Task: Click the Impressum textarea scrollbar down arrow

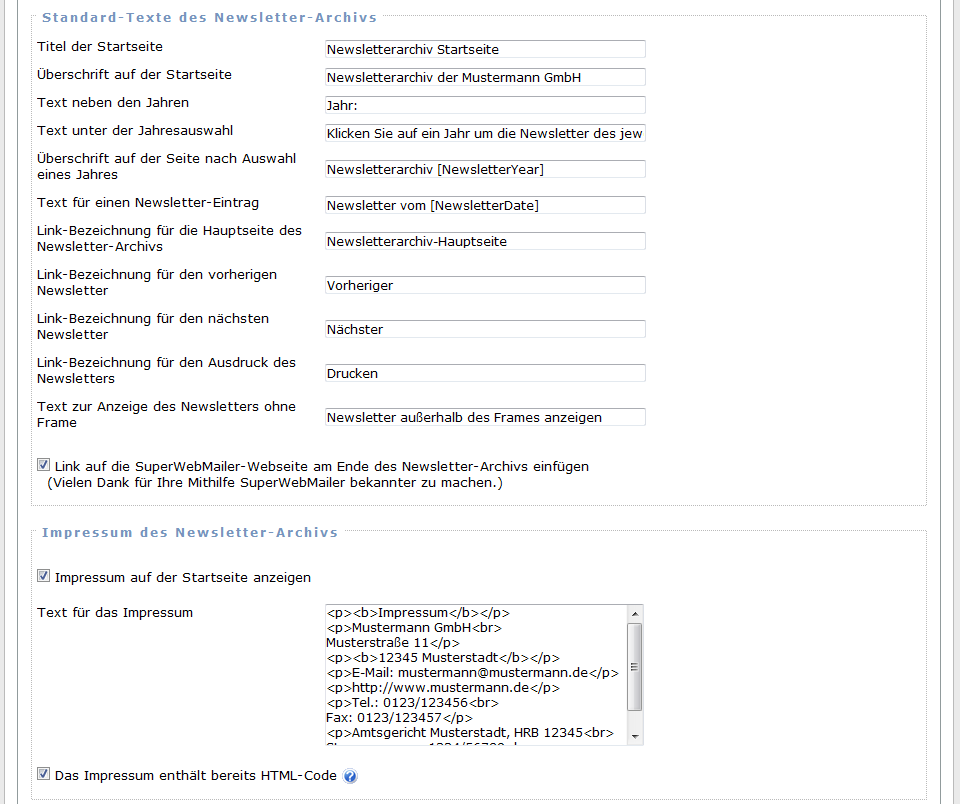Action: (635, 737)
